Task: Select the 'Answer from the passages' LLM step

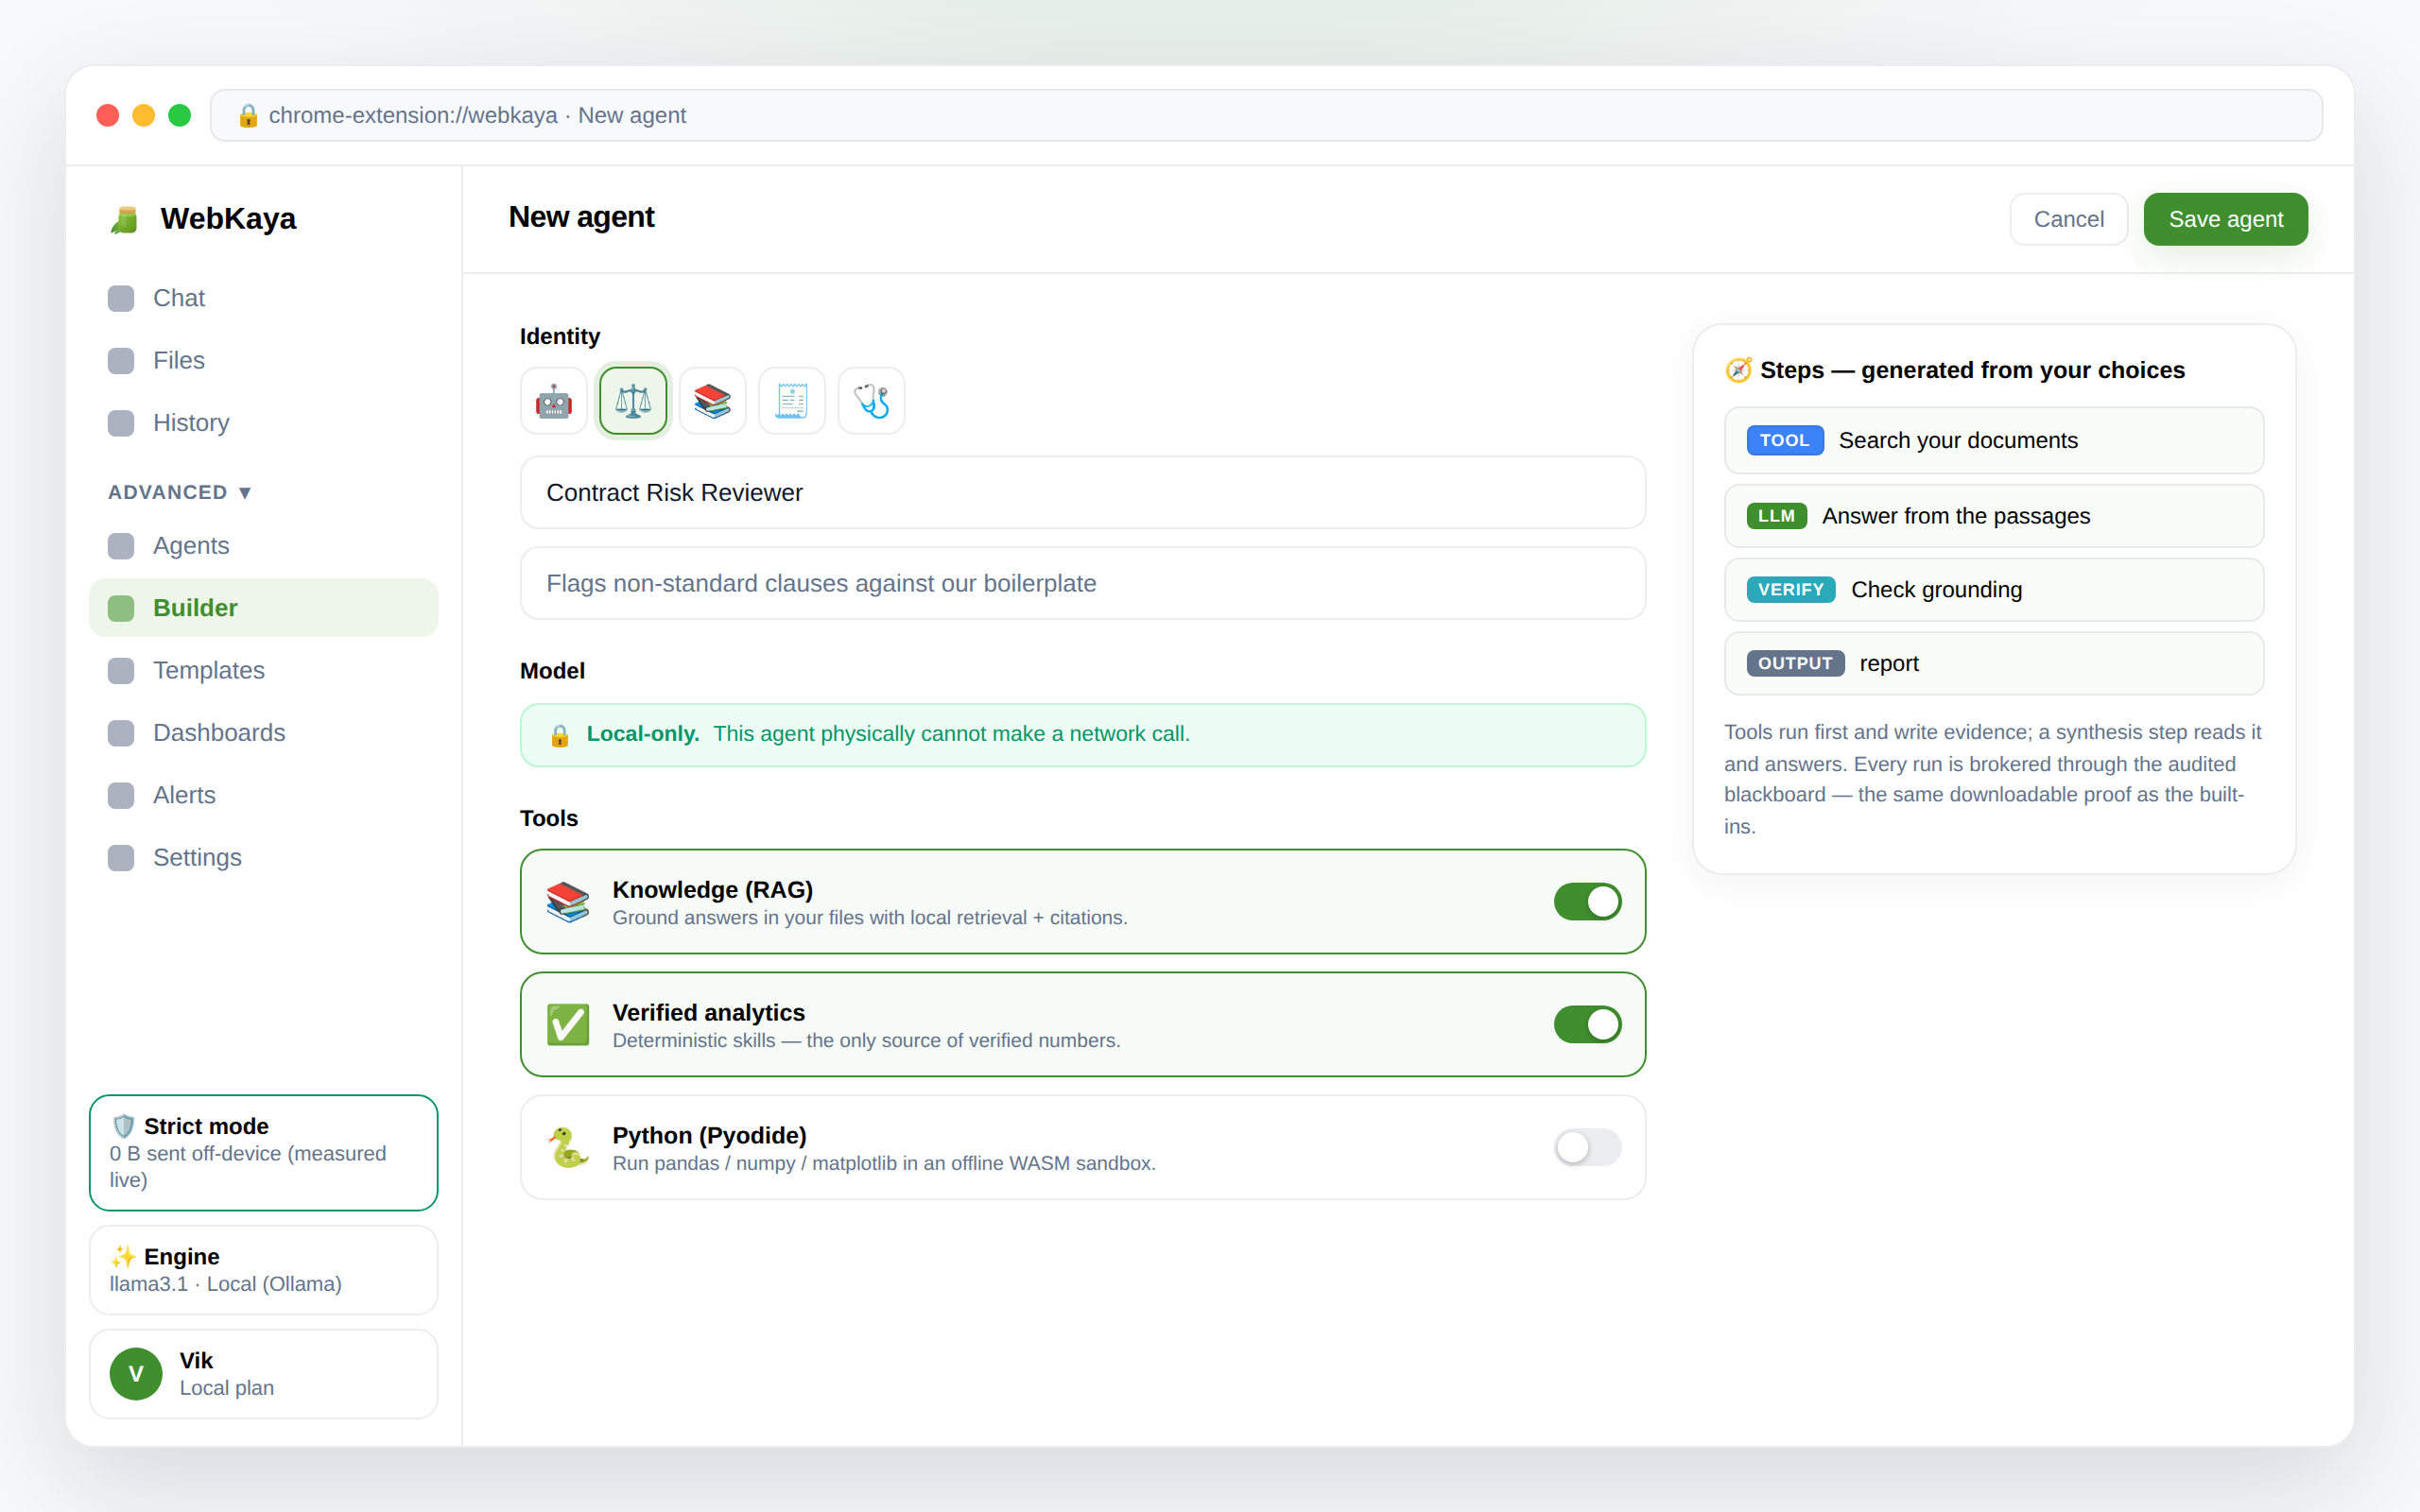Action: tap(1994, 516)
